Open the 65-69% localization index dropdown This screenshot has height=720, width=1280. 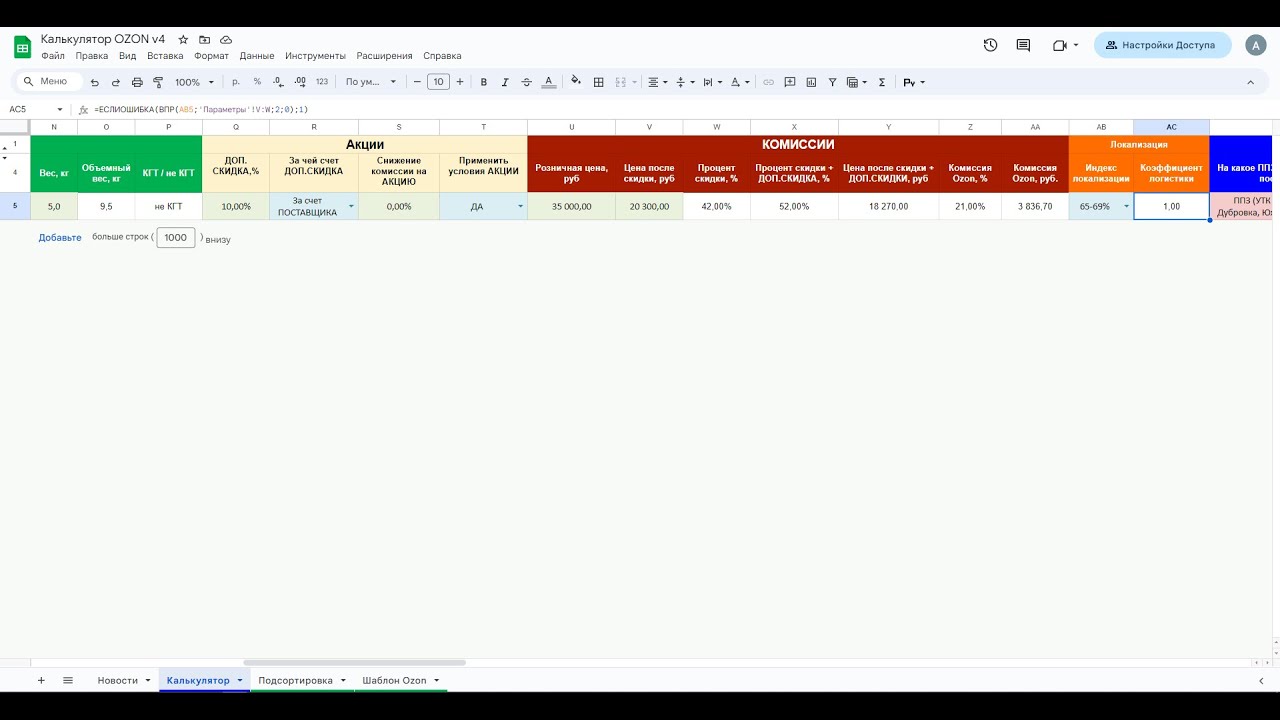[1126, 206]
